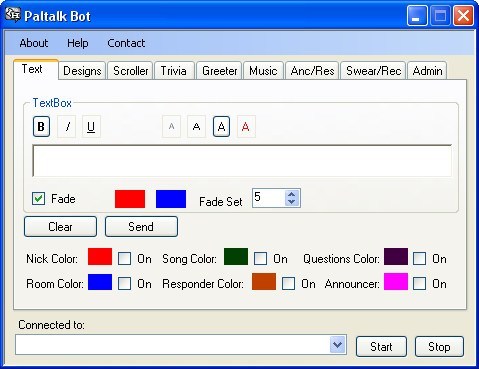Open the About menu
The image size is (479, 369).
[34, 43]
